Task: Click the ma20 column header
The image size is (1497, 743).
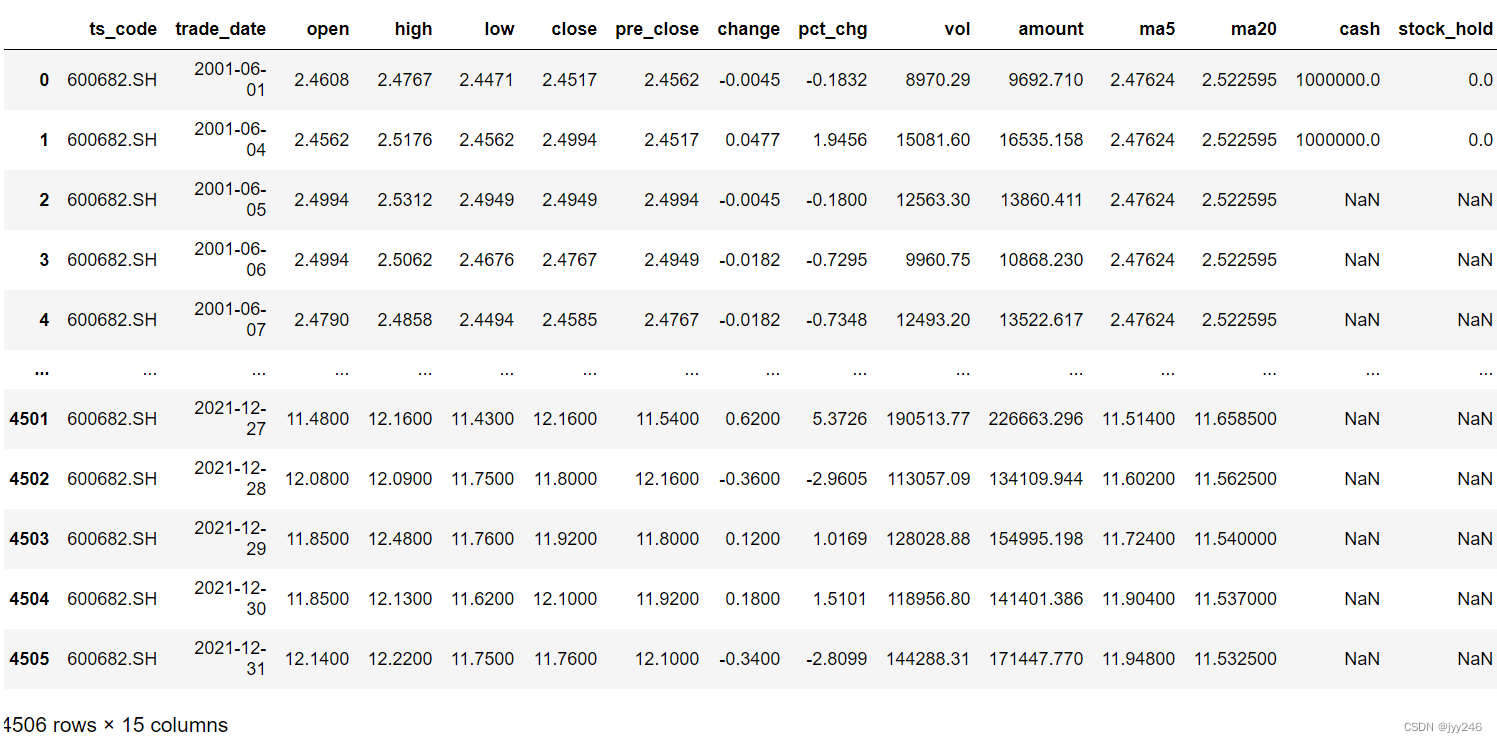Action: point(1253,29)
